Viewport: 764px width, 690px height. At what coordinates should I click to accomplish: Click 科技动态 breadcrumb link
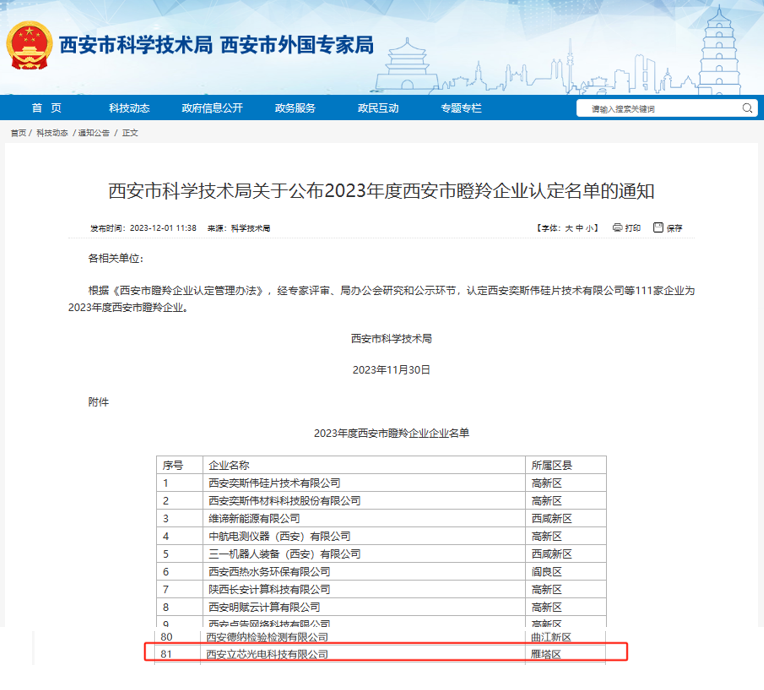[52, 133]
